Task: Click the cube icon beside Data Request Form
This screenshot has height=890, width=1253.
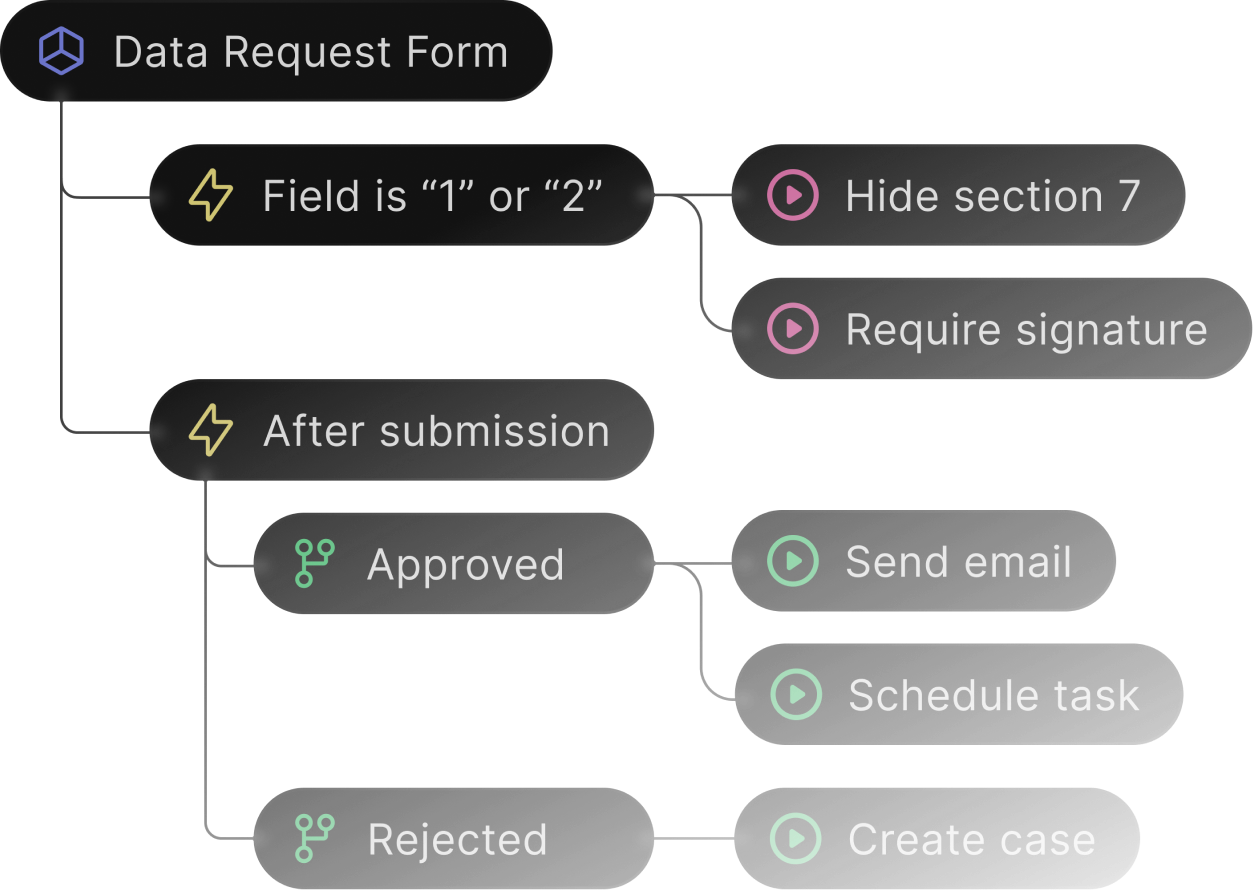Action: point(61,52)
